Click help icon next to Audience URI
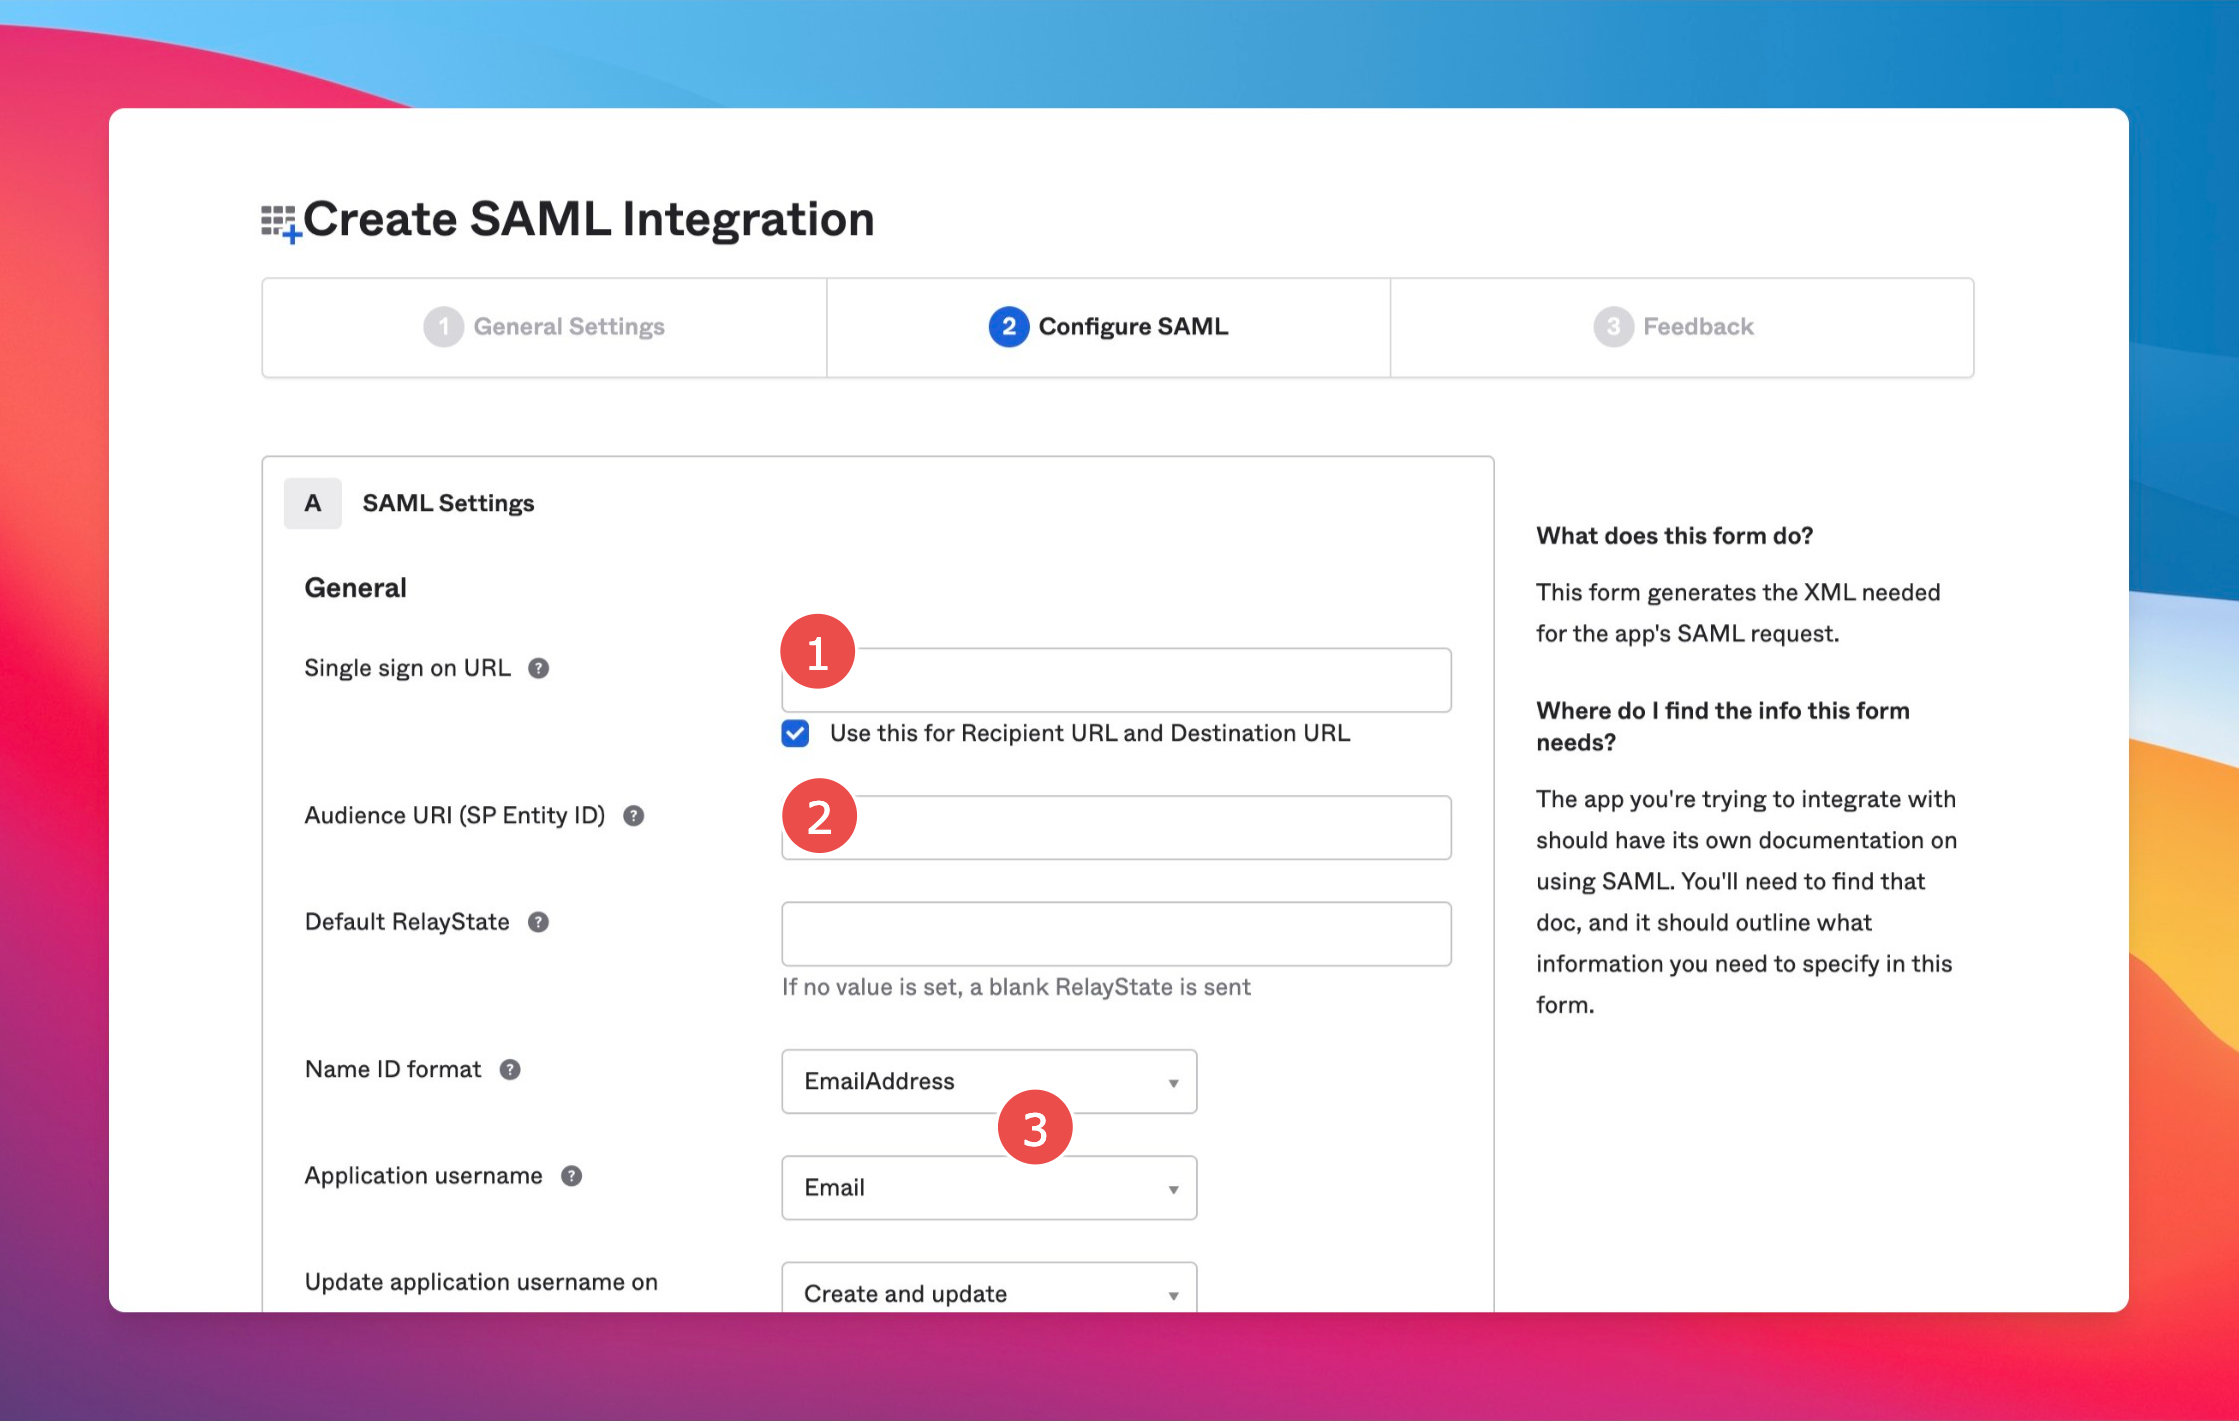 633,816
